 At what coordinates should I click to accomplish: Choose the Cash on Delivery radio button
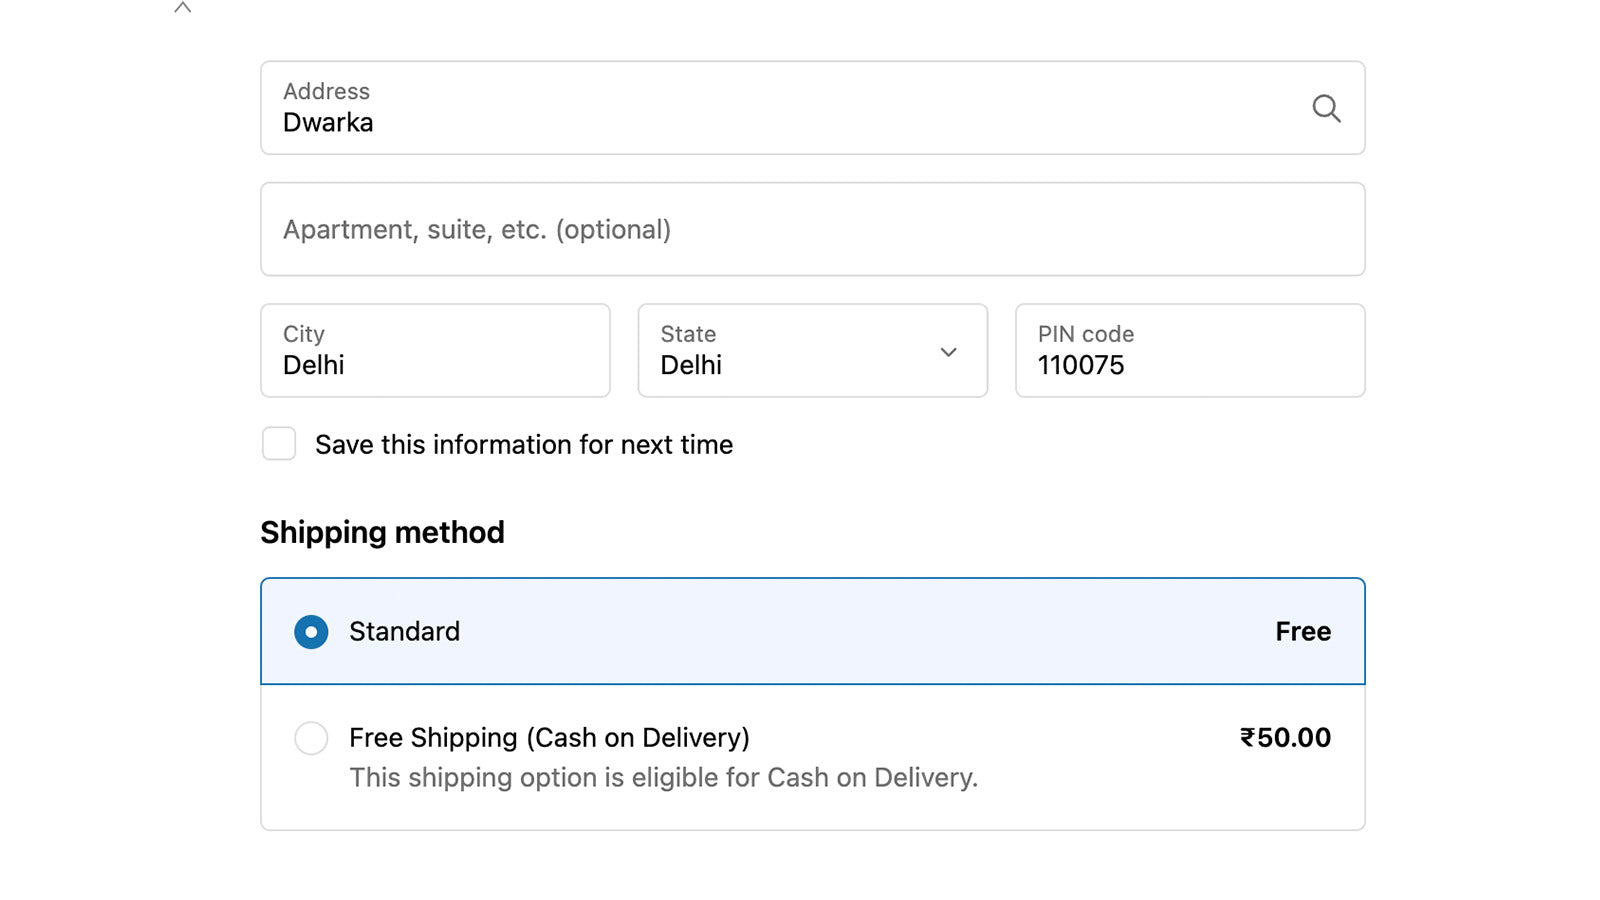[311, 738]
